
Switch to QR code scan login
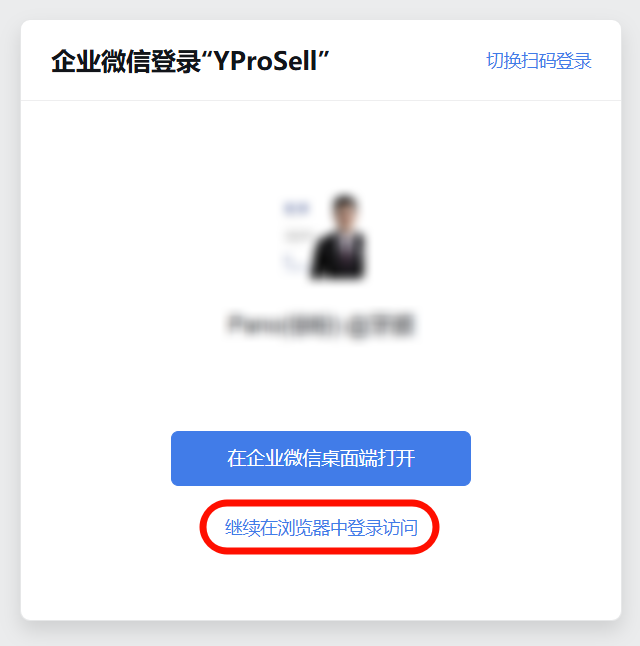[x=539, y=61]
